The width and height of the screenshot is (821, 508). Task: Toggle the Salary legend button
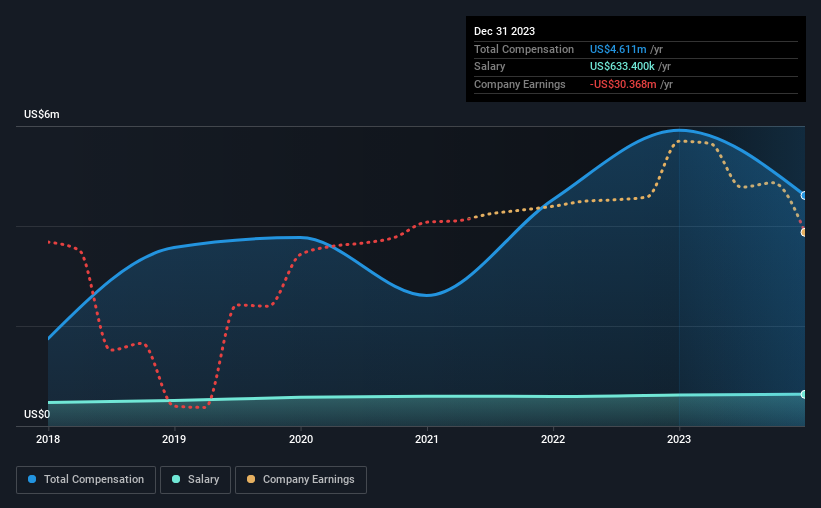(x=195, y=480)
